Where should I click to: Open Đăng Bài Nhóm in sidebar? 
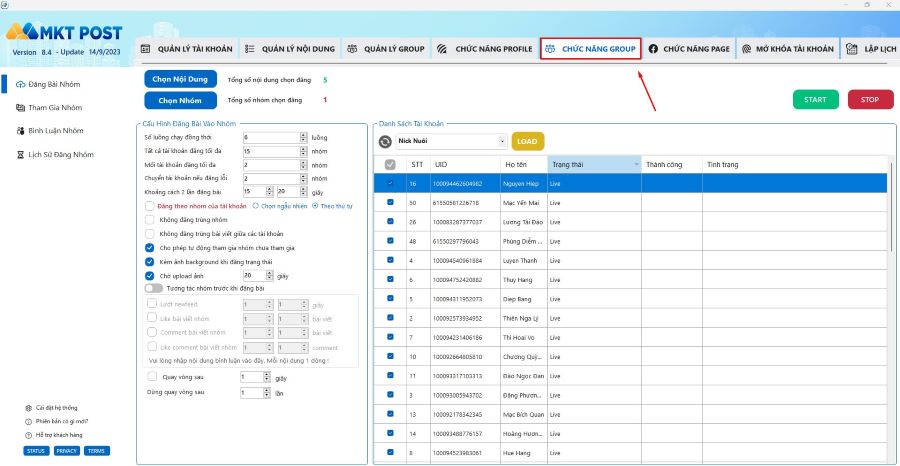[x=49, y=84]
